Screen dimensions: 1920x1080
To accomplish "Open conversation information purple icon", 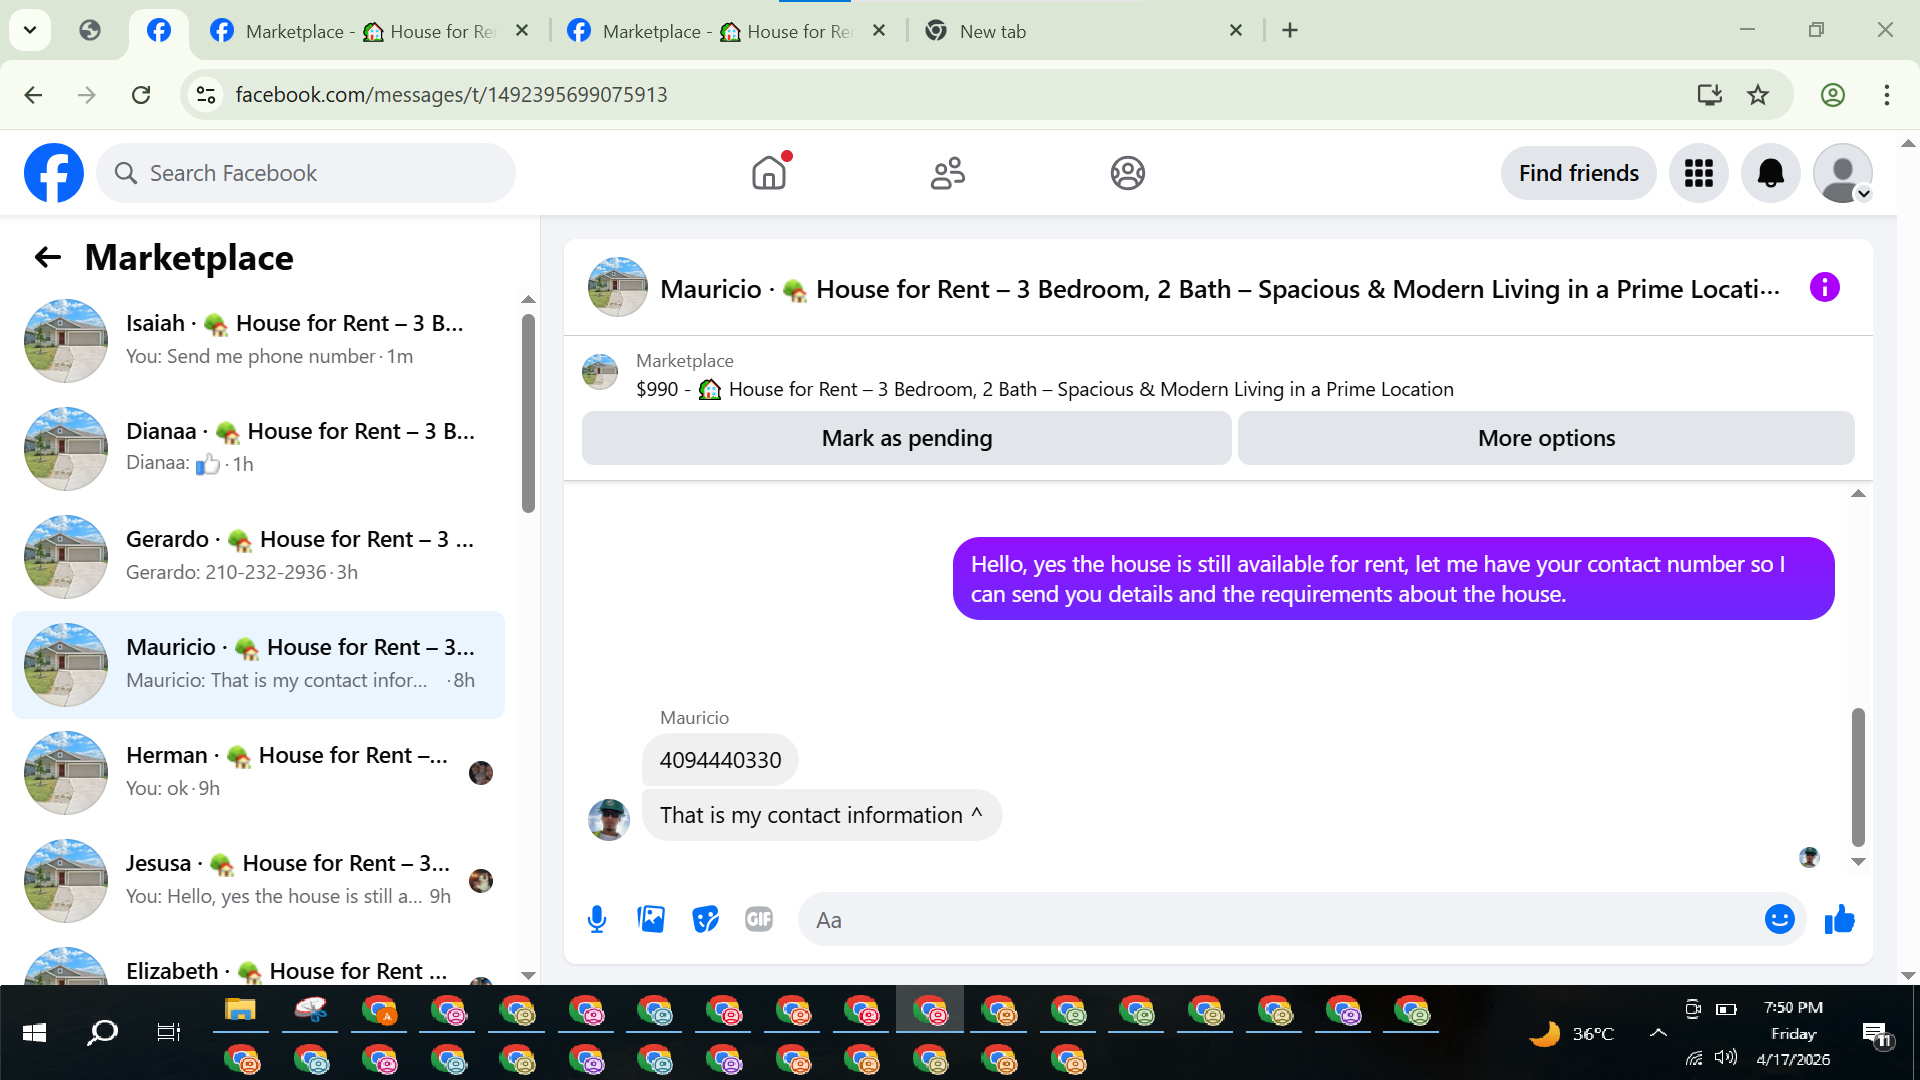I will click(1824, 288).
